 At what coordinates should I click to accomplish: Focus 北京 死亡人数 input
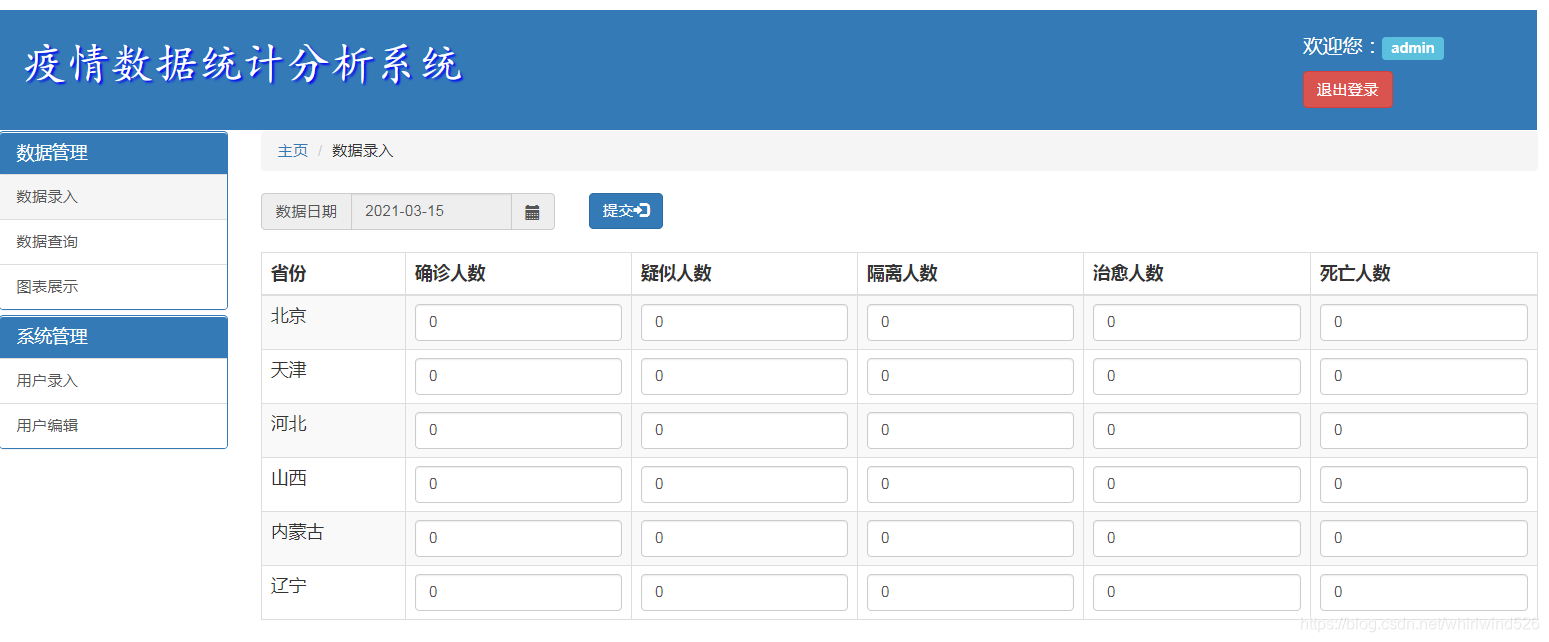click(x=1424, y=323)
